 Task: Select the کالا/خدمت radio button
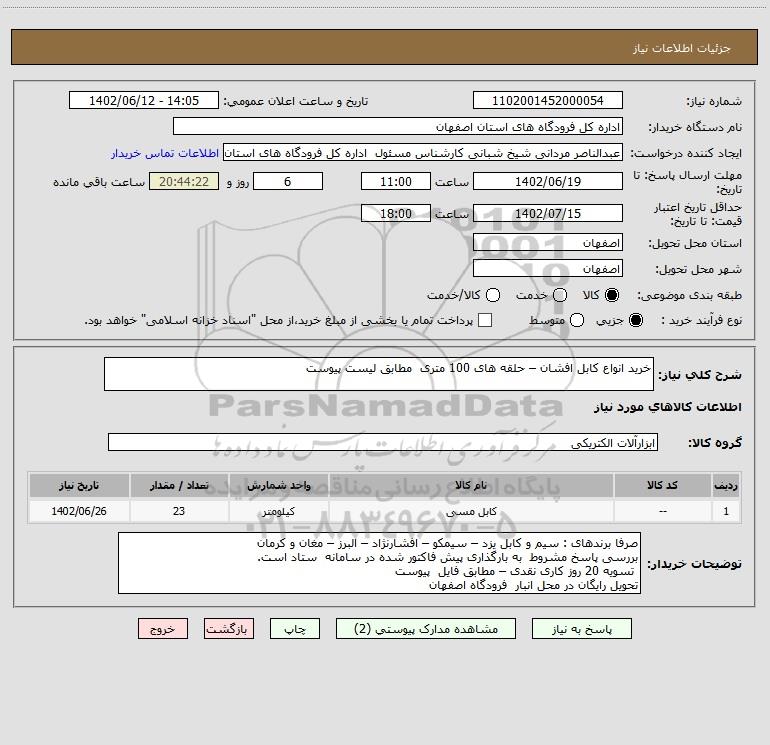493,295
